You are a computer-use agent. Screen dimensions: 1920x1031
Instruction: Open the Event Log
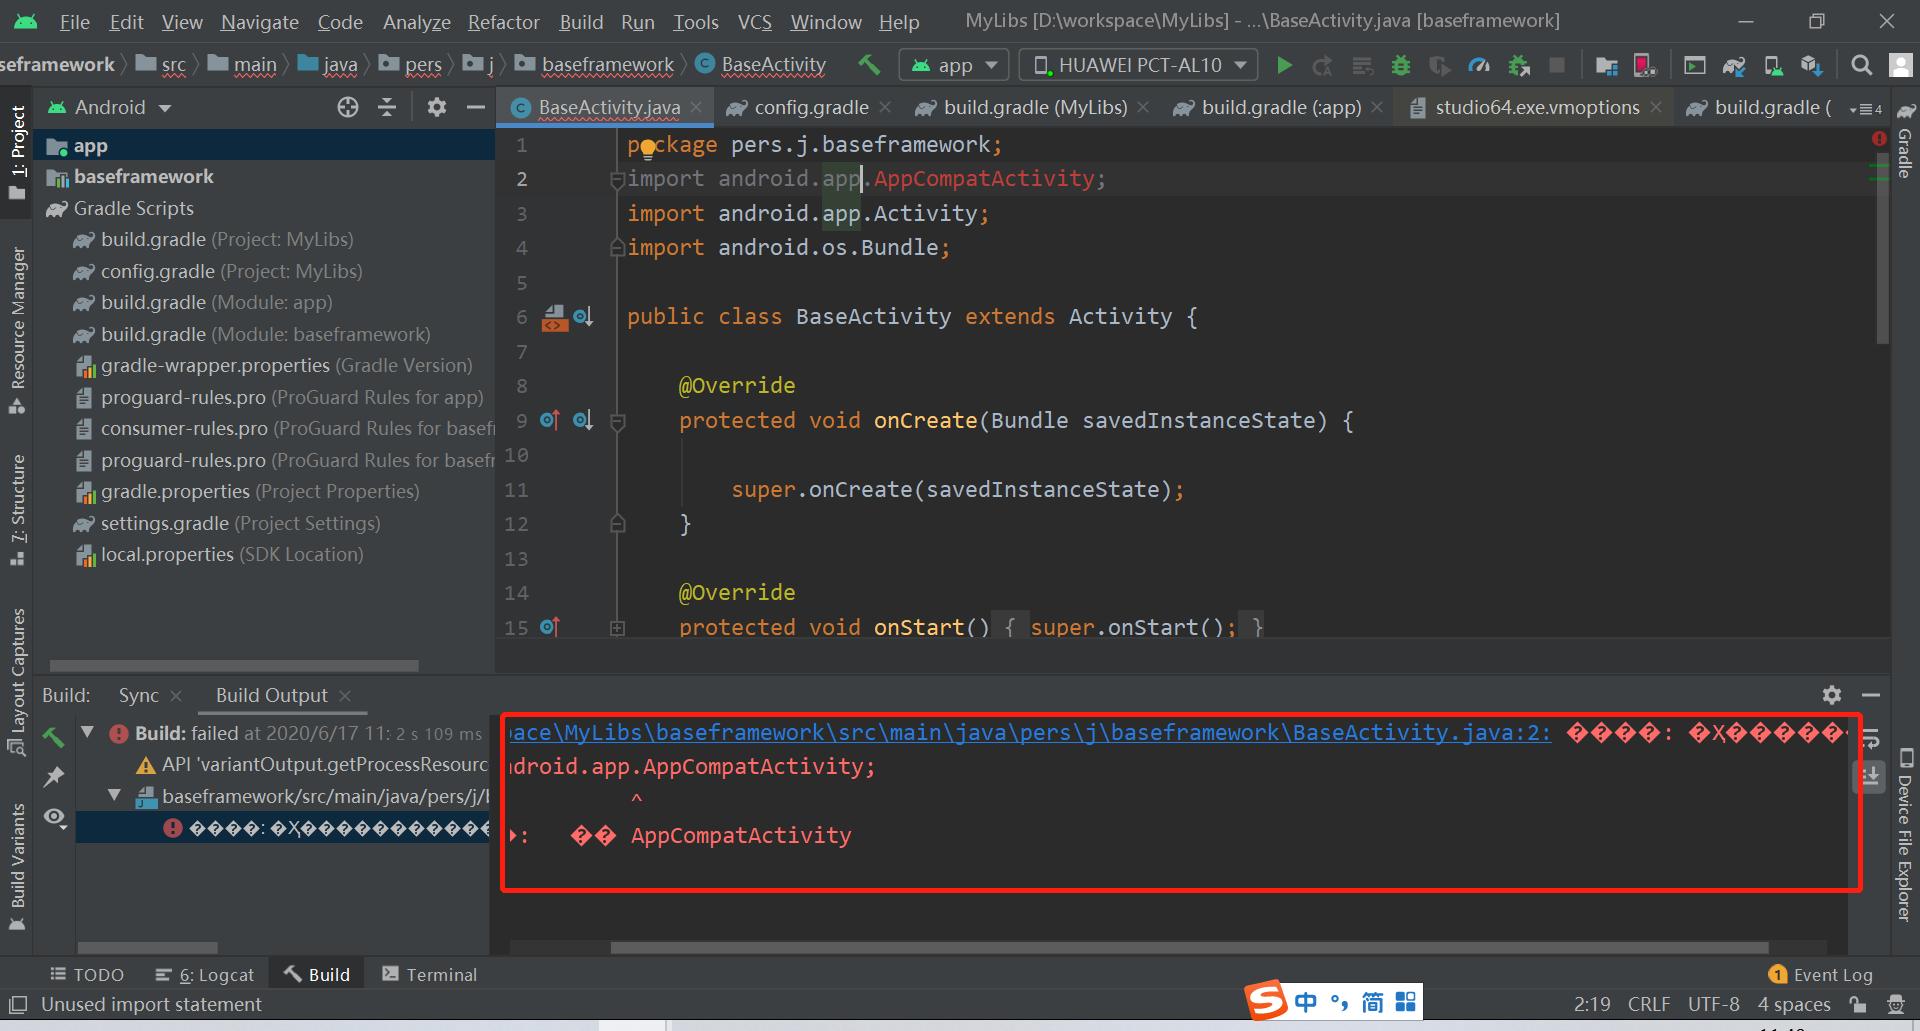tap(1833, 973)
